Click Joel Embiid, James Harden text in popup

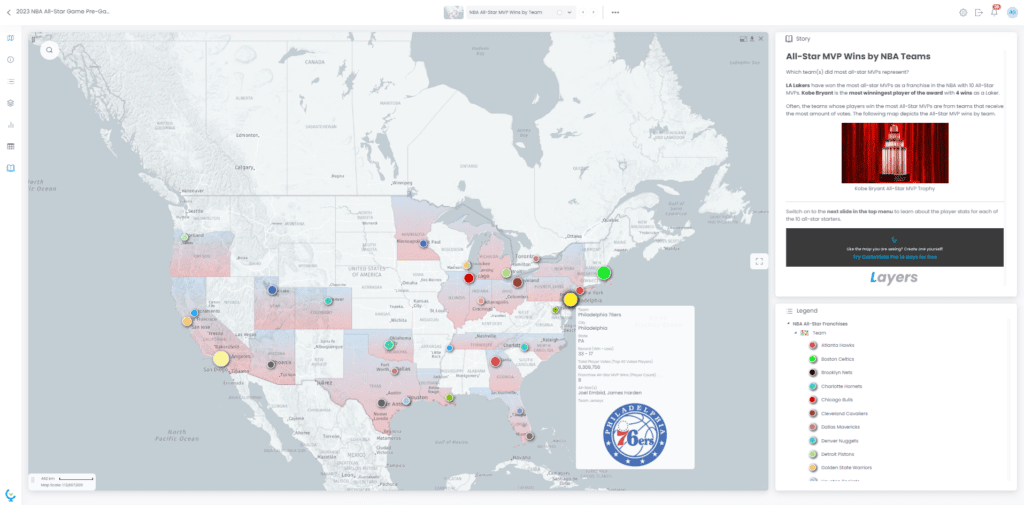[609, 393]
